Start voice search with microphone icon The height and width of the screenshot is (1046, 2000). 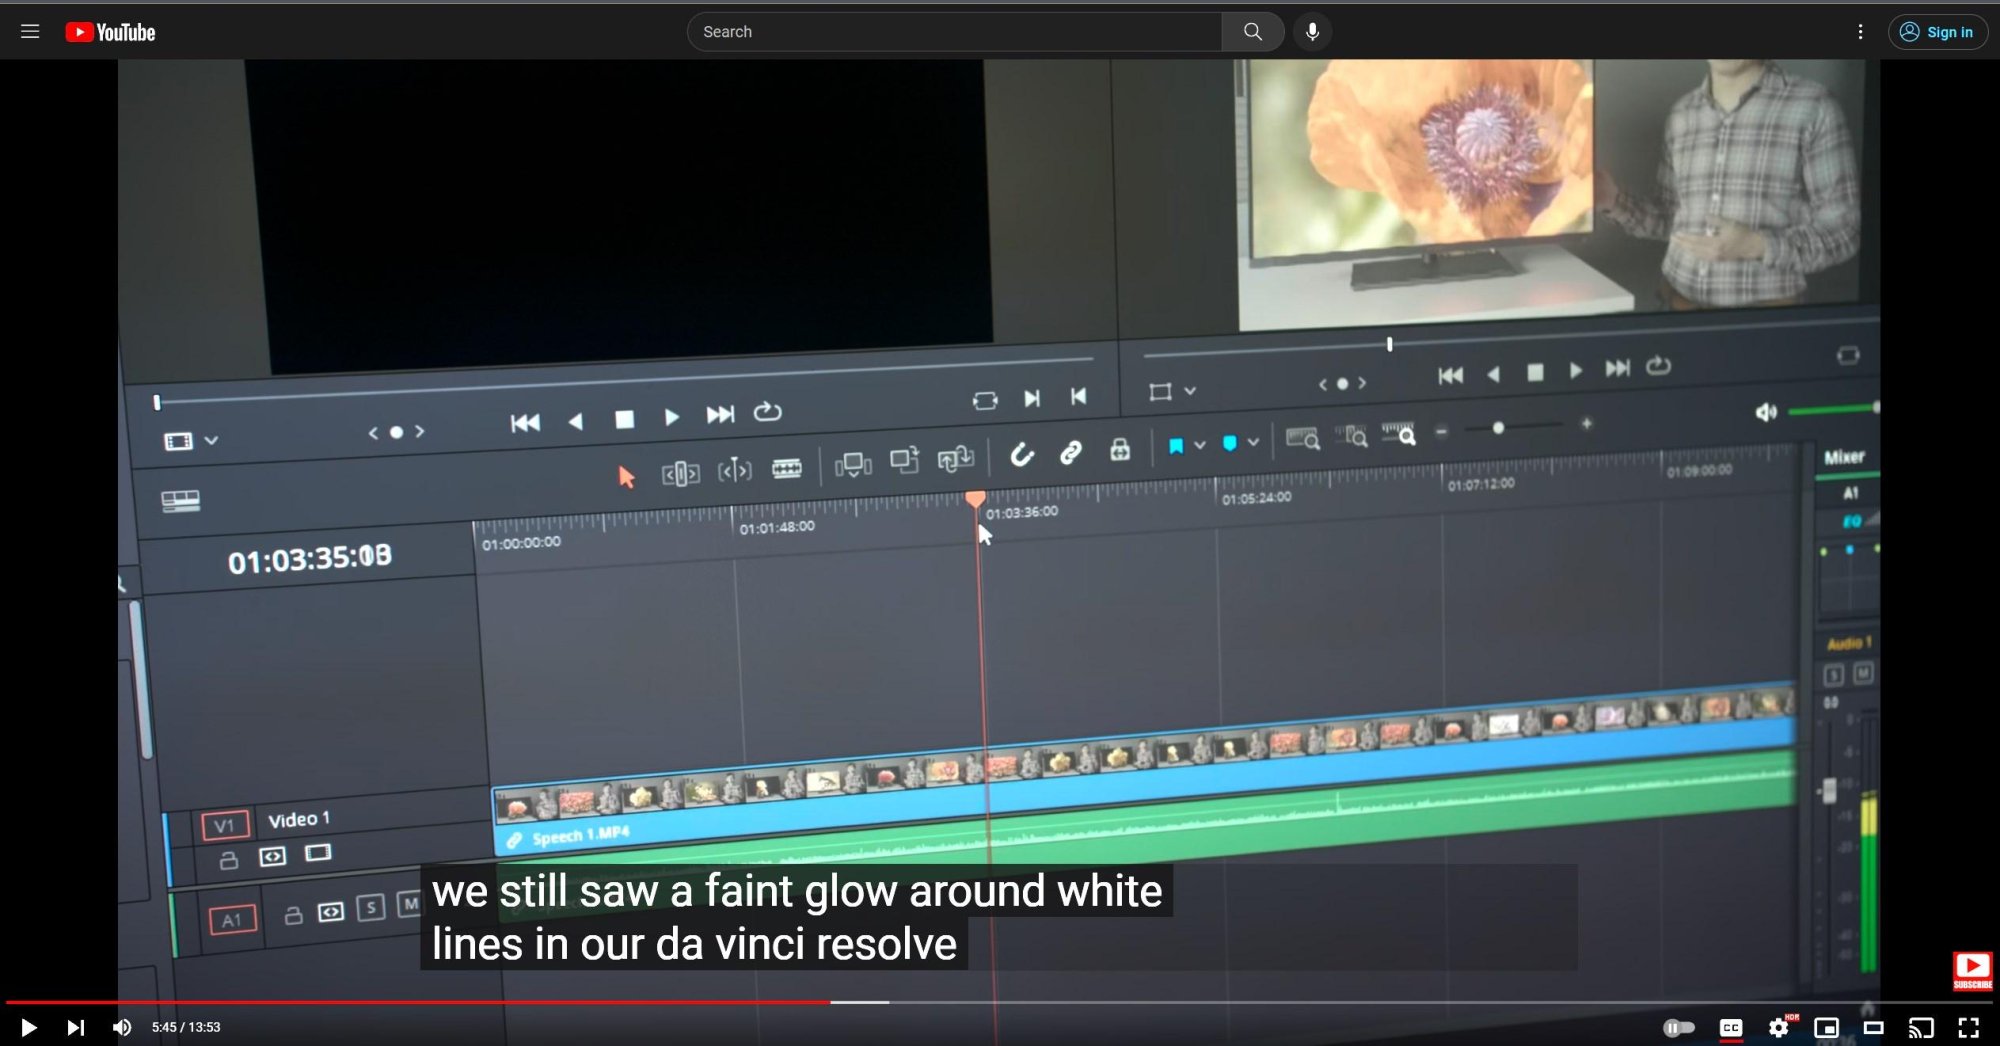[x=1312, y=32]
